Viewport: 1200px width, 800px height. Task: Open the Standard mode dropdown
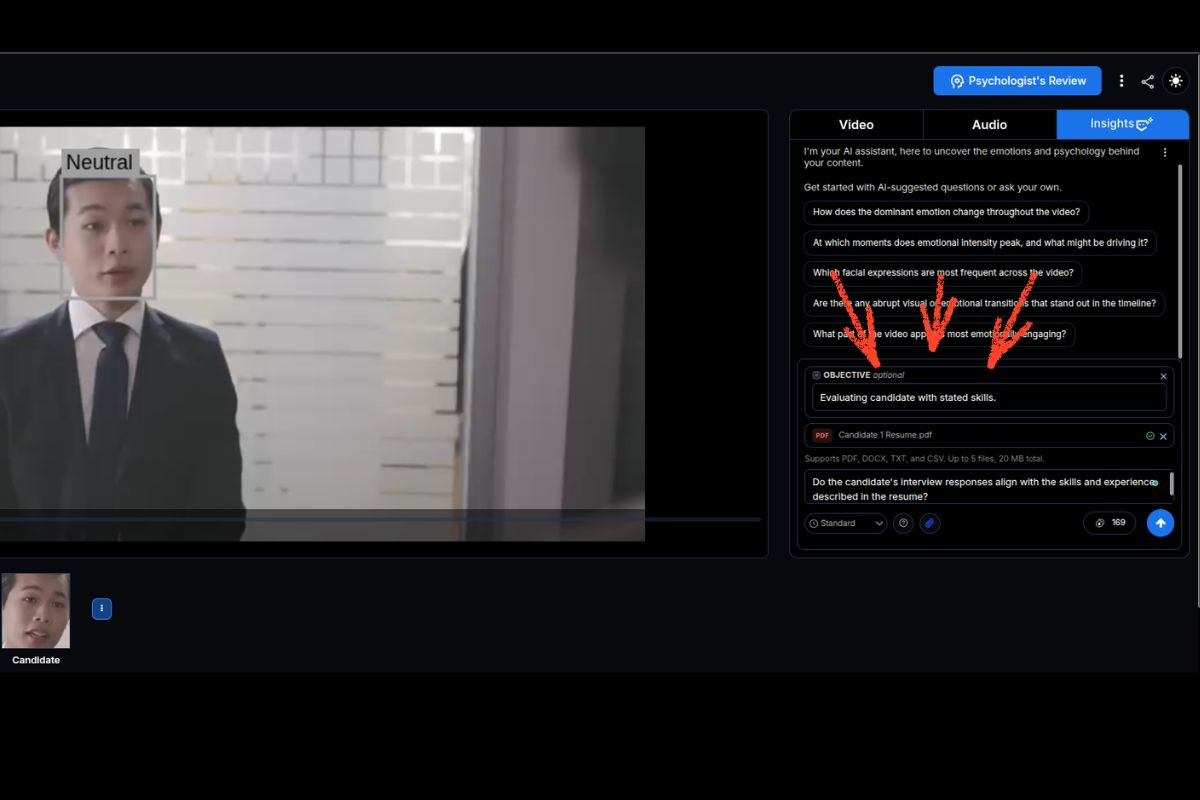pos(846,523)
